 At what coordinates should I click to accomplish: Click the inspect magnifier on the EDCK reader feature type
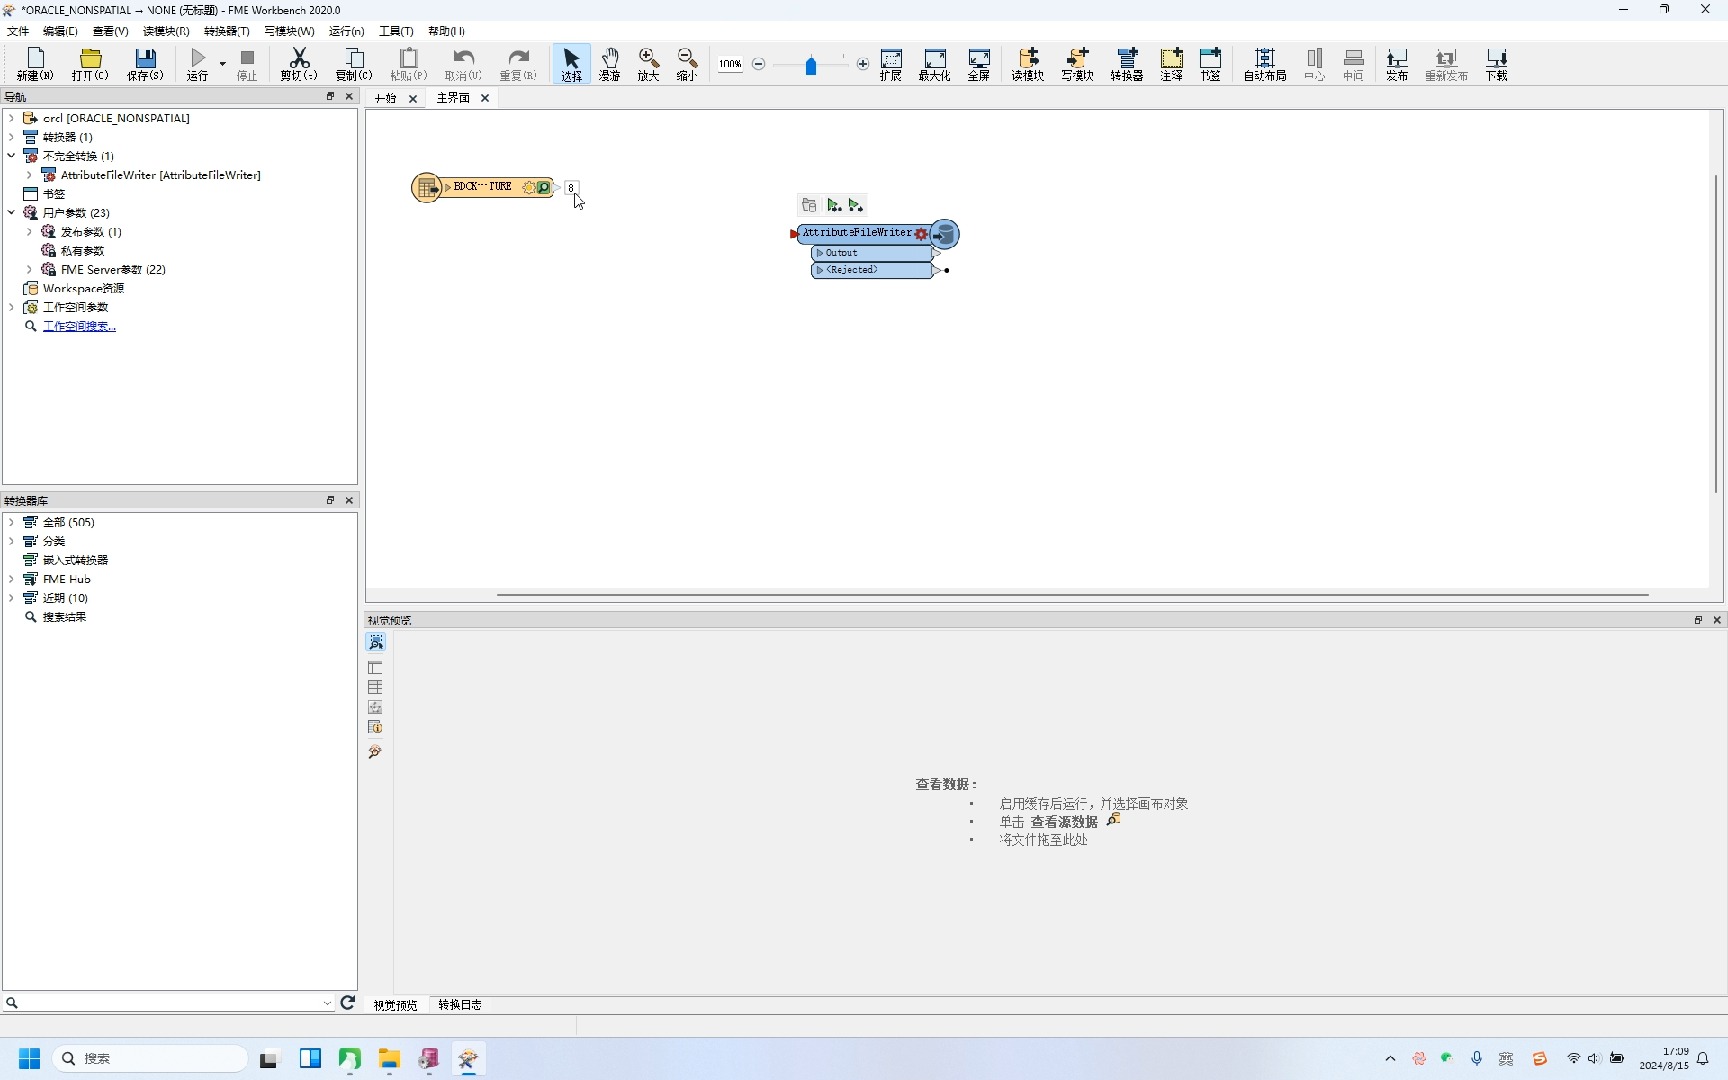coord(543,187)
